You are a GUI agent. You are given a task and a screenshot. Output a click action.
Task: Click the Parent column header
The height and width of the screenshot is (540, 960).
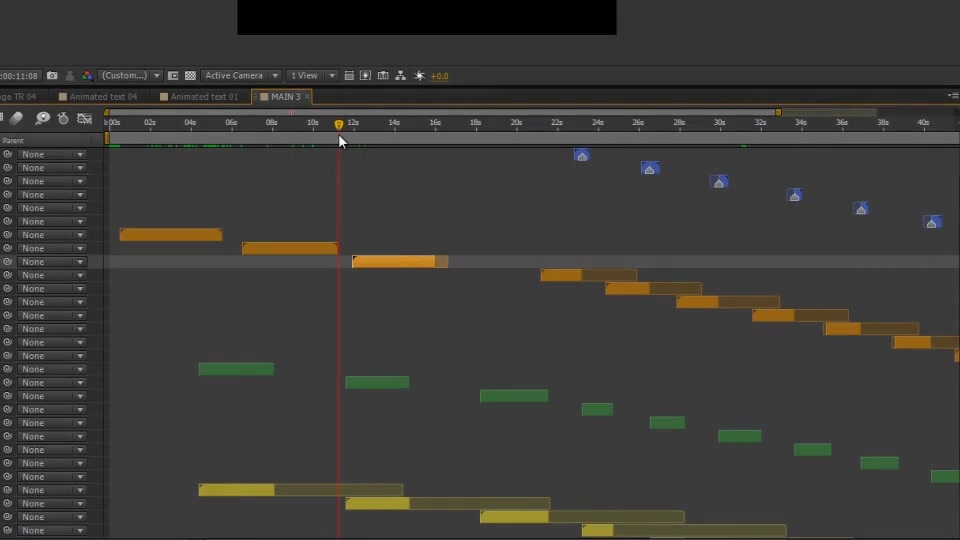[13, 140]
